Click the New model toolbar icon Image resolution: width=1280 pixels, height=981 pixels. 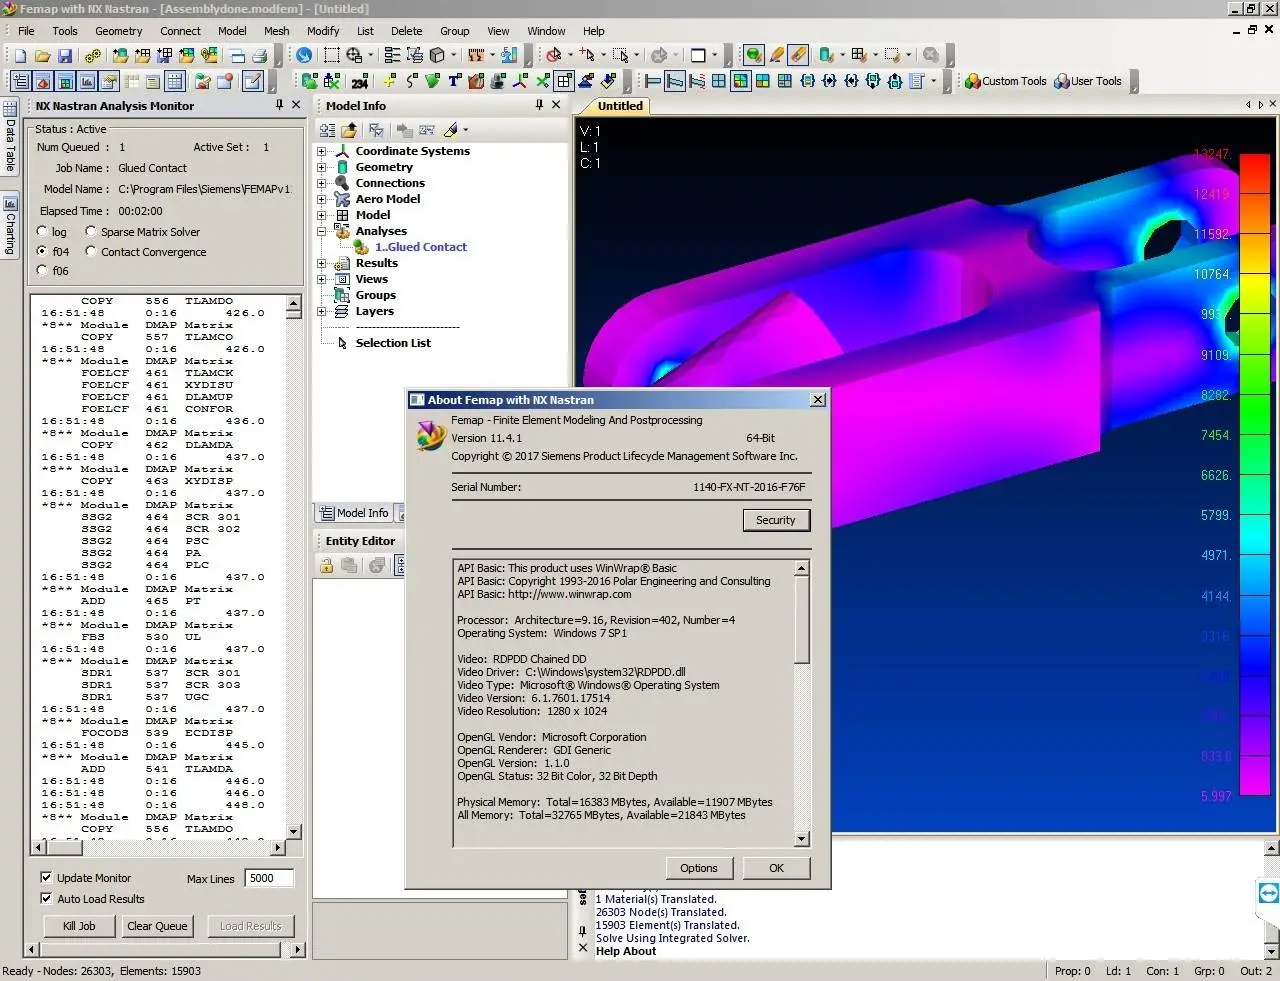click(21, 56)
